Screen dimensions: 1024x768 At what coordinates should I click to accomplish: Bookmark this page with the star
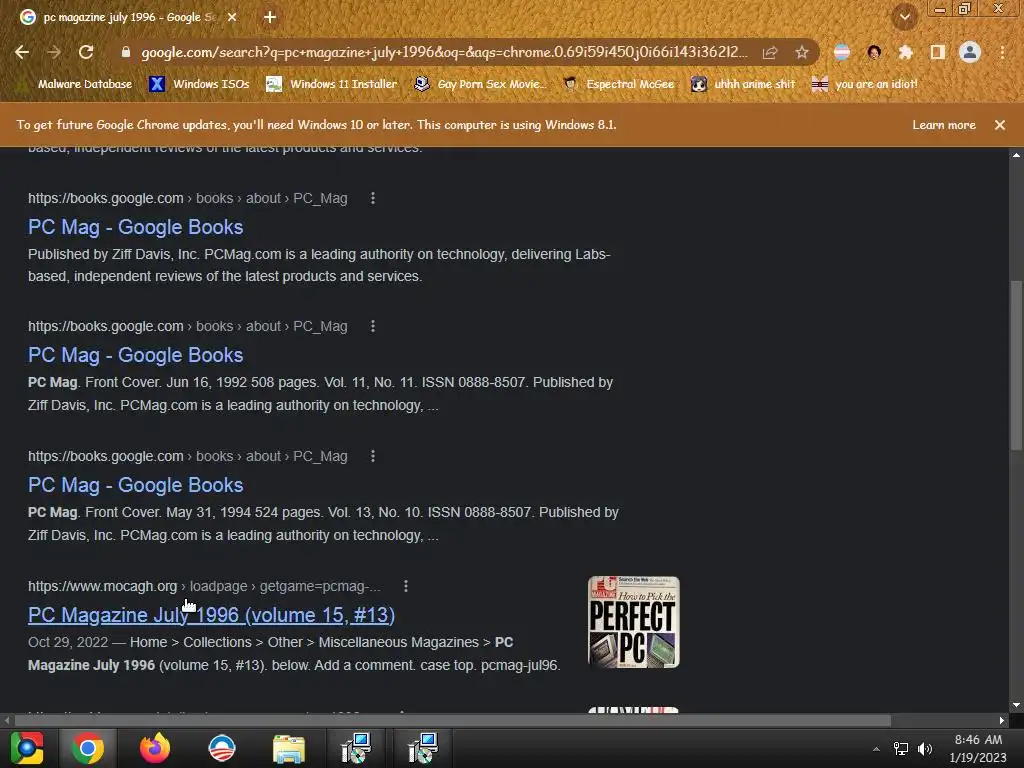point(802,52)
